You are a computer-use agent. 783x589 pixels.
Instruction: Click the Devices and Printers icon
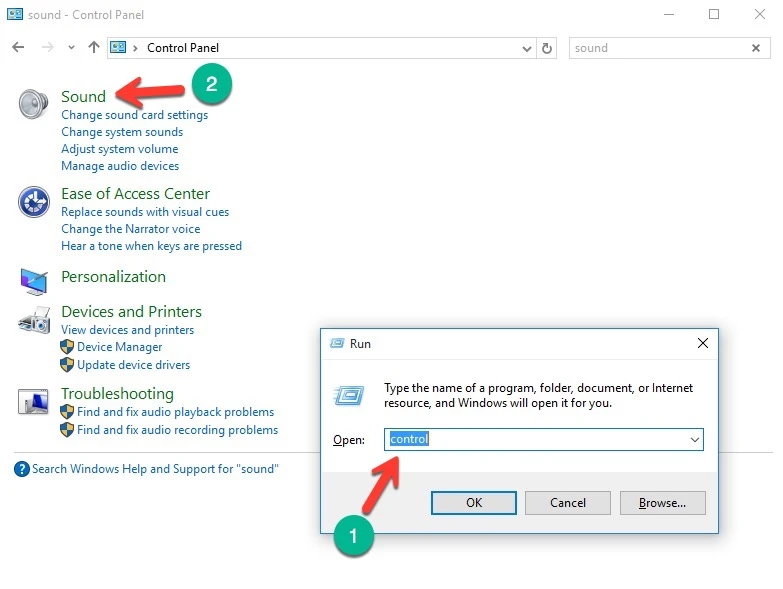point(33,320)
